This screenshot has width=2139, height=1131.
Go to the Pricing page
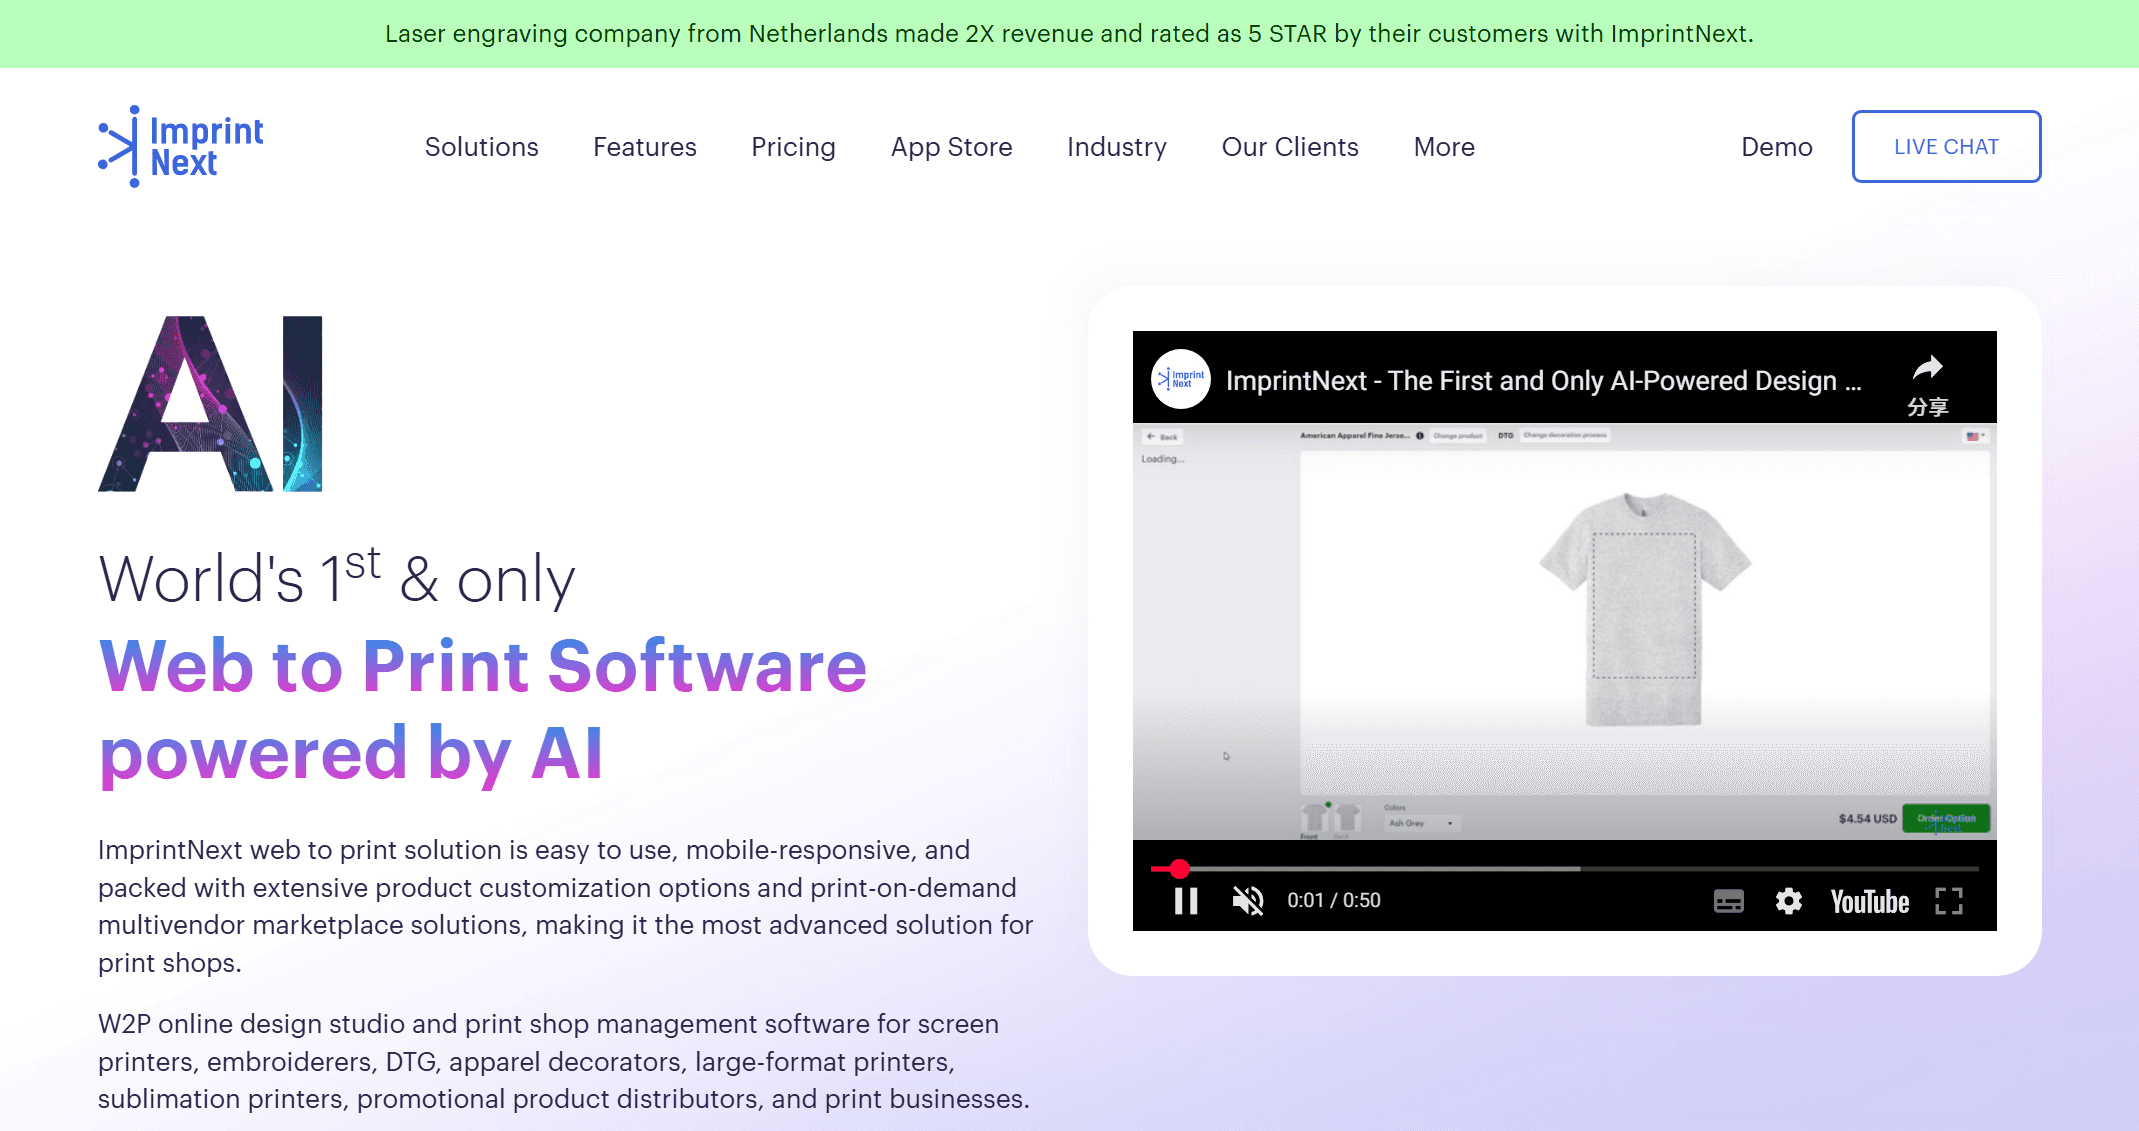tap(793, 147)
